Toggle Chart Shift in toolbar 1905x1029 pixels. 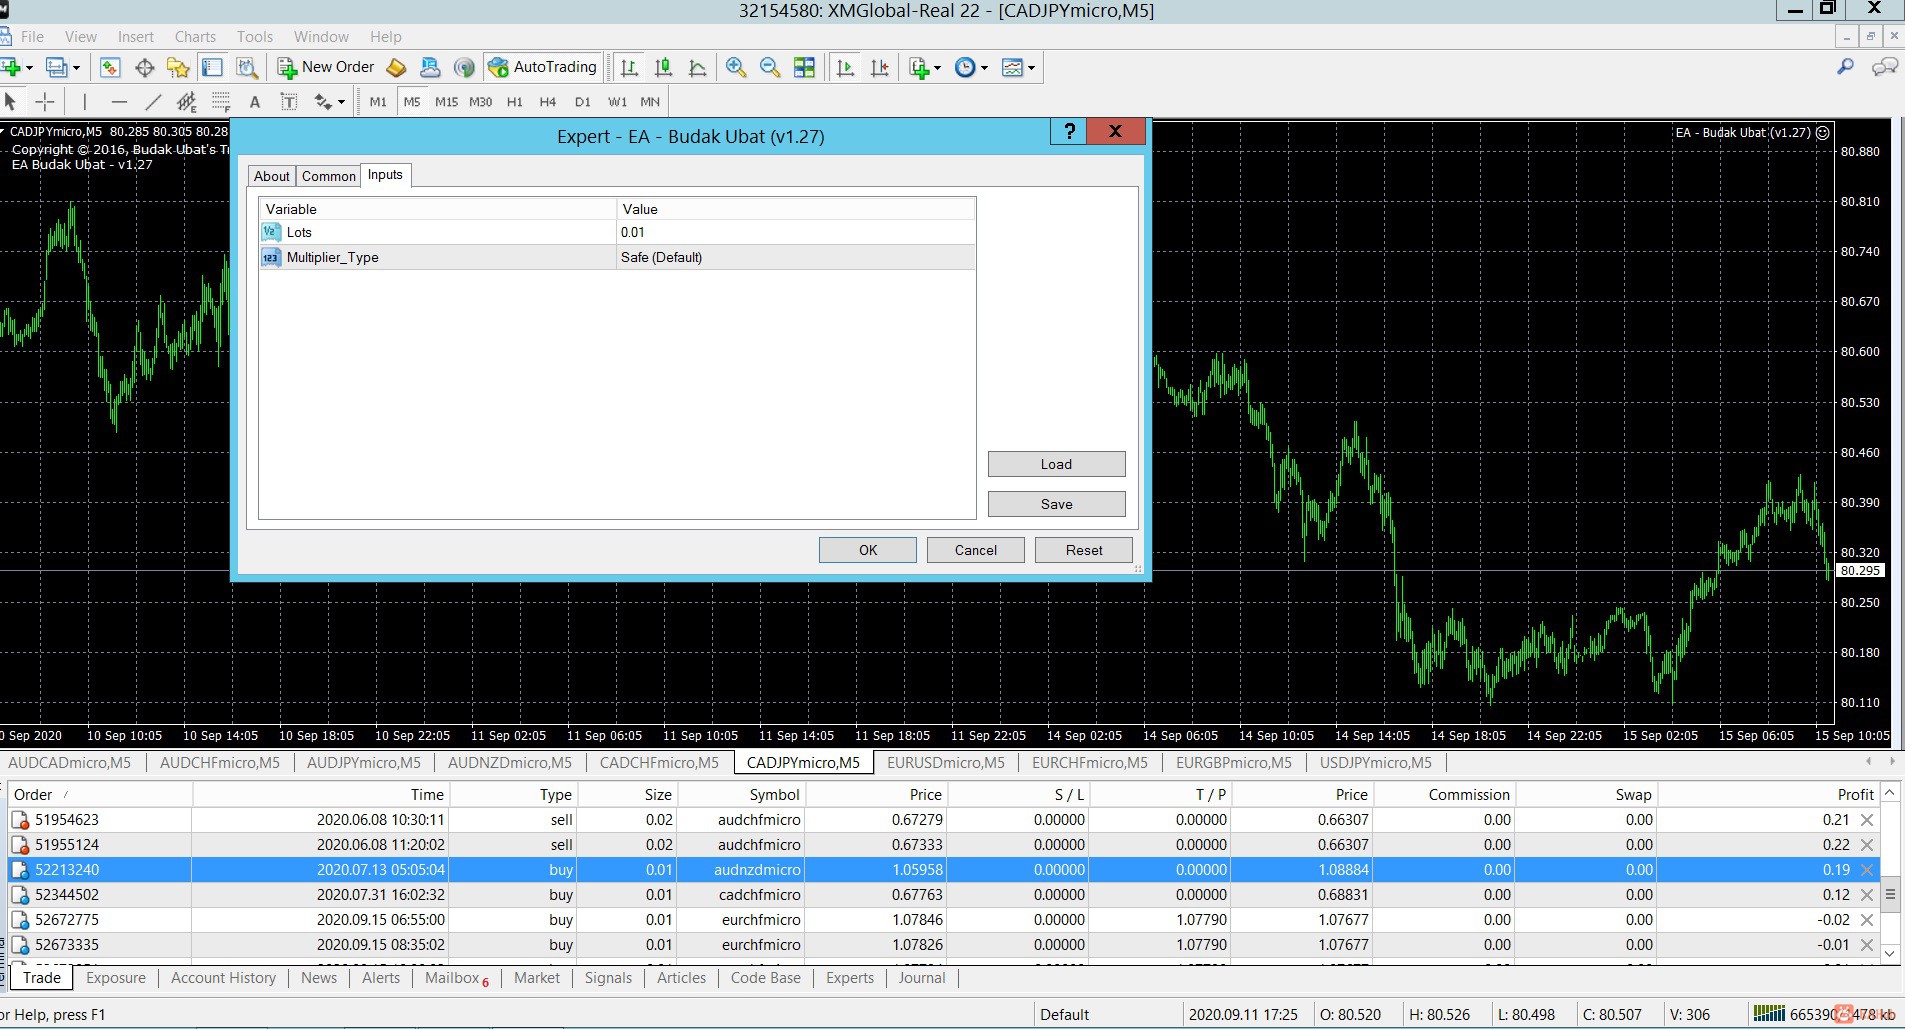click(x=880, y=67)
